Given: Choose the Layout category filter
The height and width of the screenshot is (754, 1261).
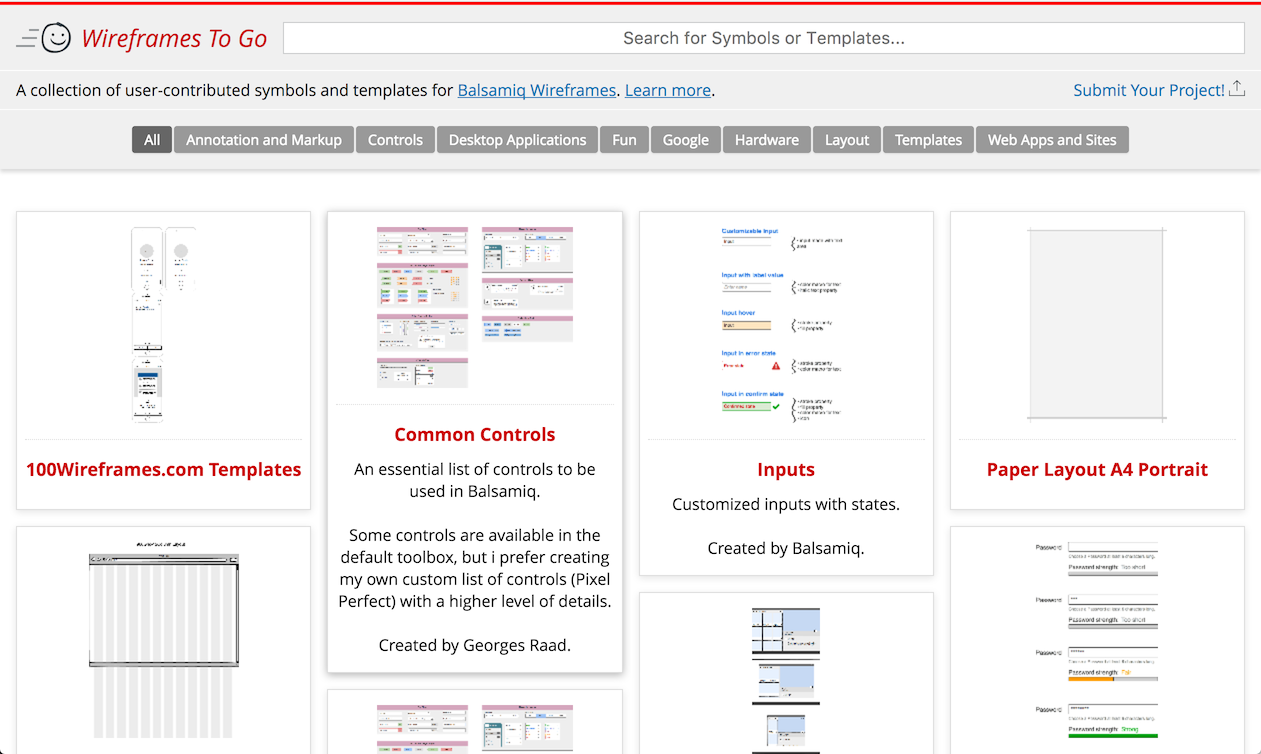Looking at the screenshot, I should click(x=846, y=140).
